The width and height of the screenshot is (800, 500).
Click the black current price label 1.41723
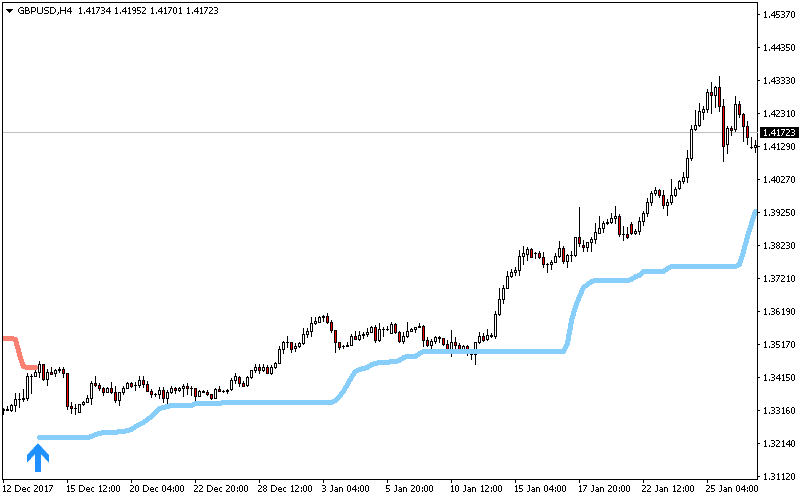778,132
